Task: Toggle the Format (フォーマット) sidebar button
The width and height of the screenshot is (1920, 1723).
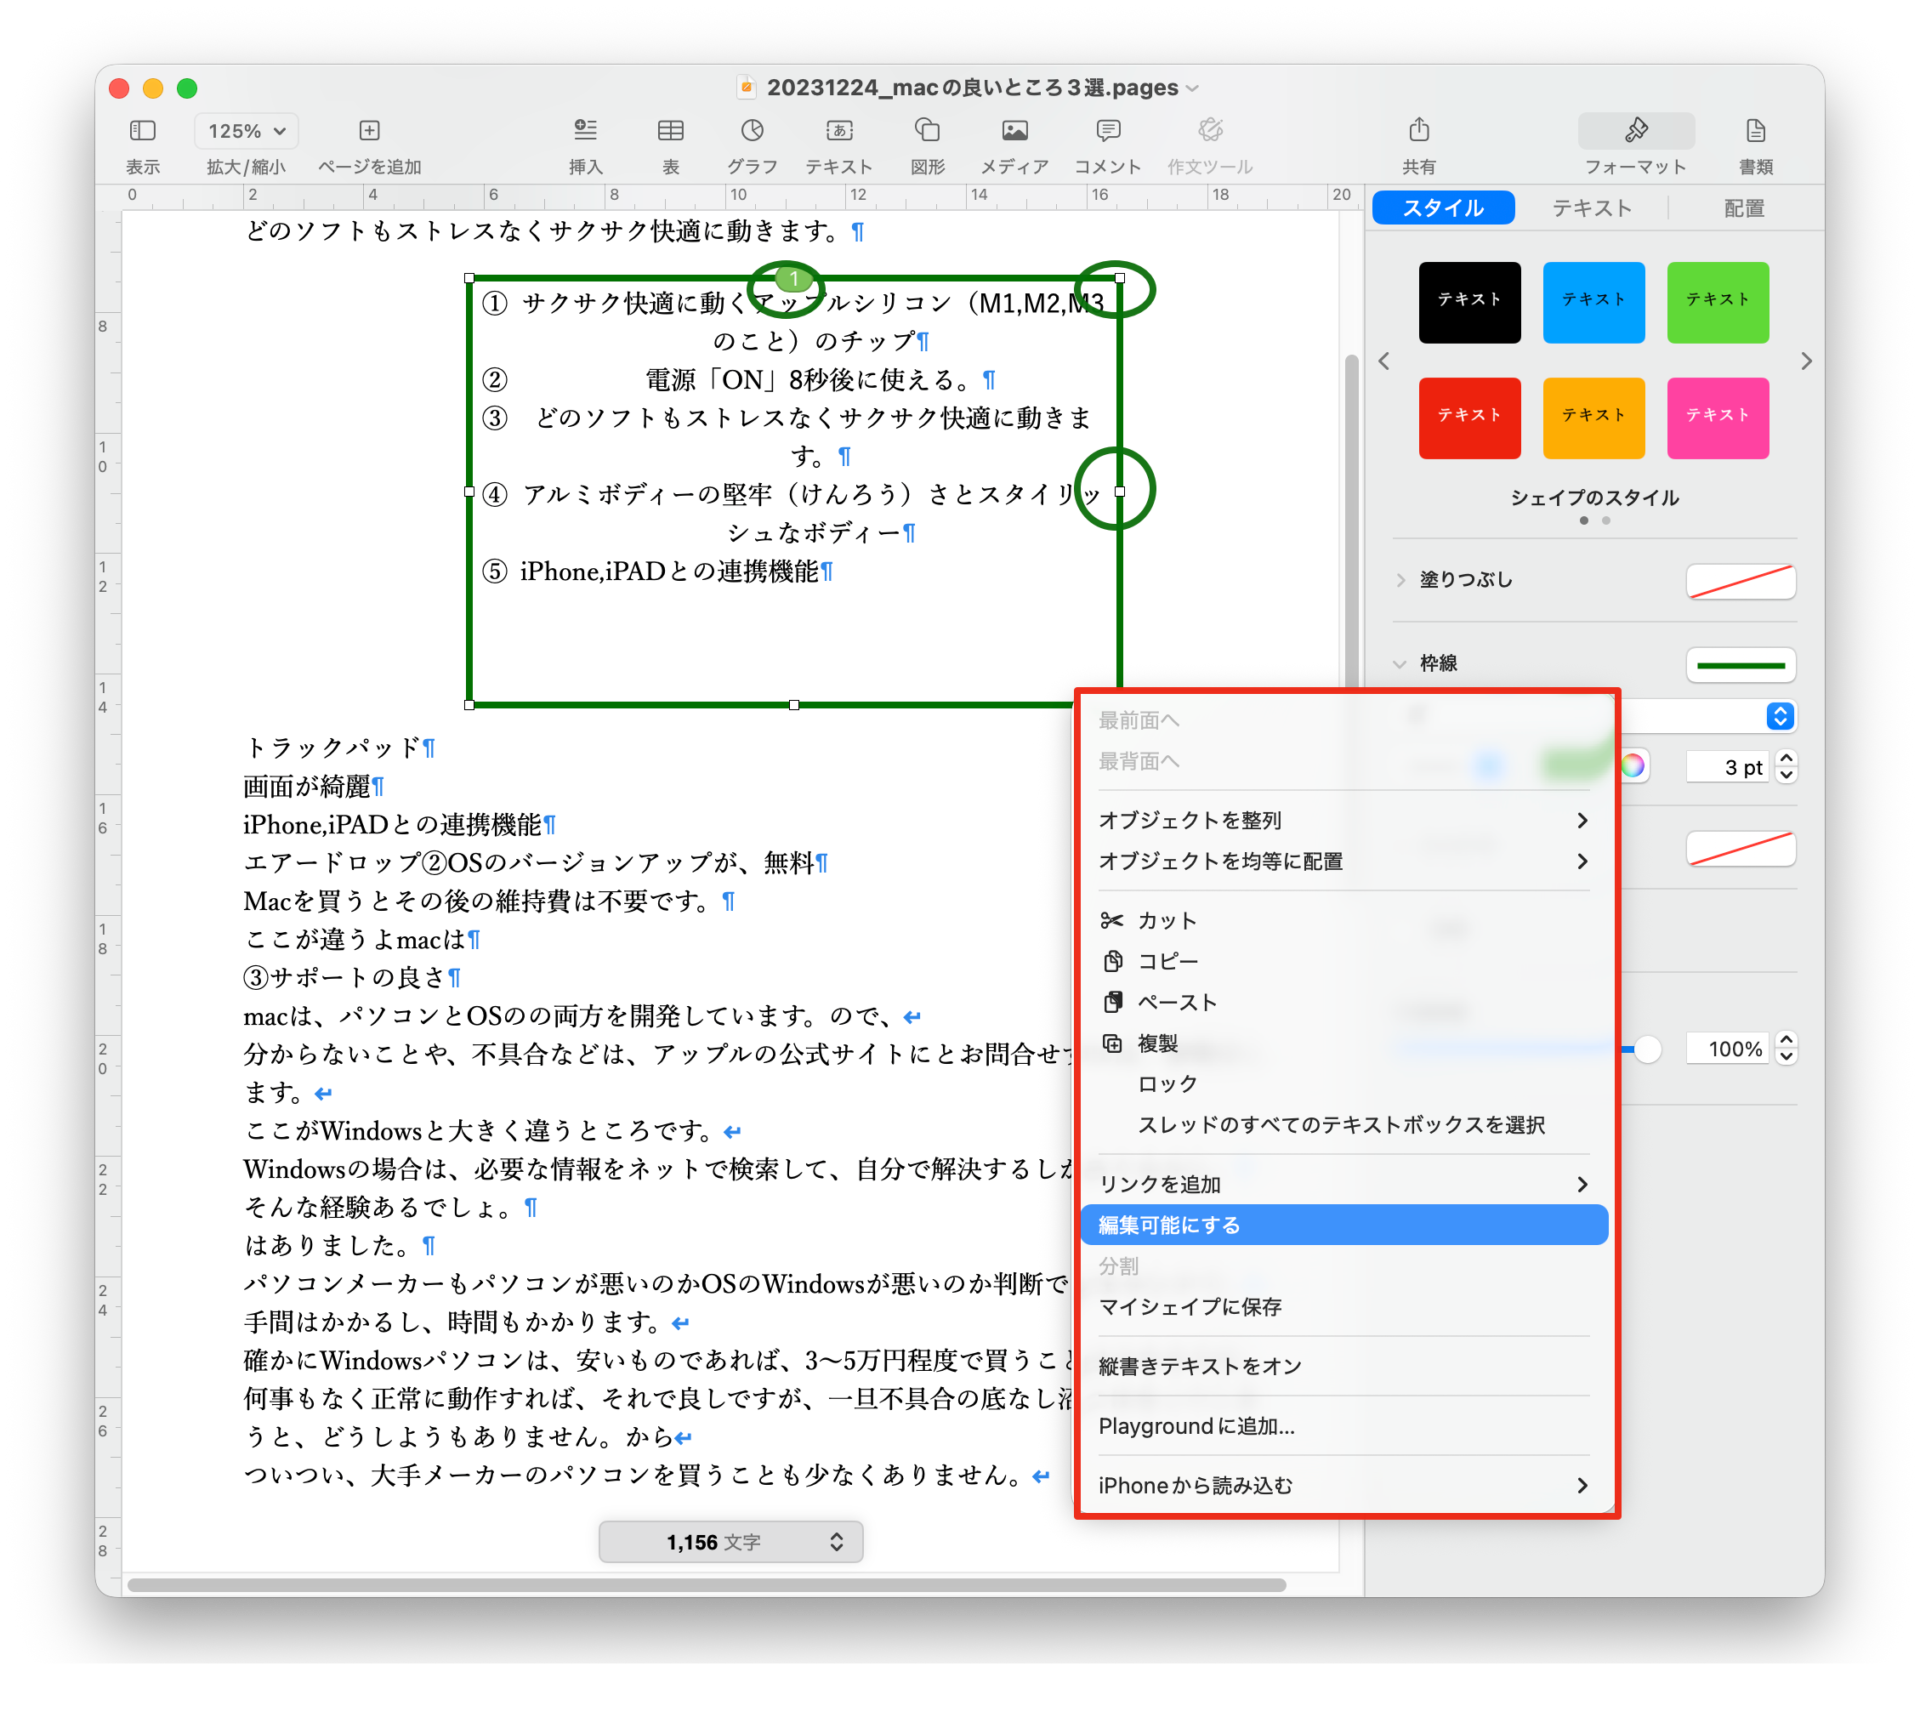Action: pos(1635,131)
